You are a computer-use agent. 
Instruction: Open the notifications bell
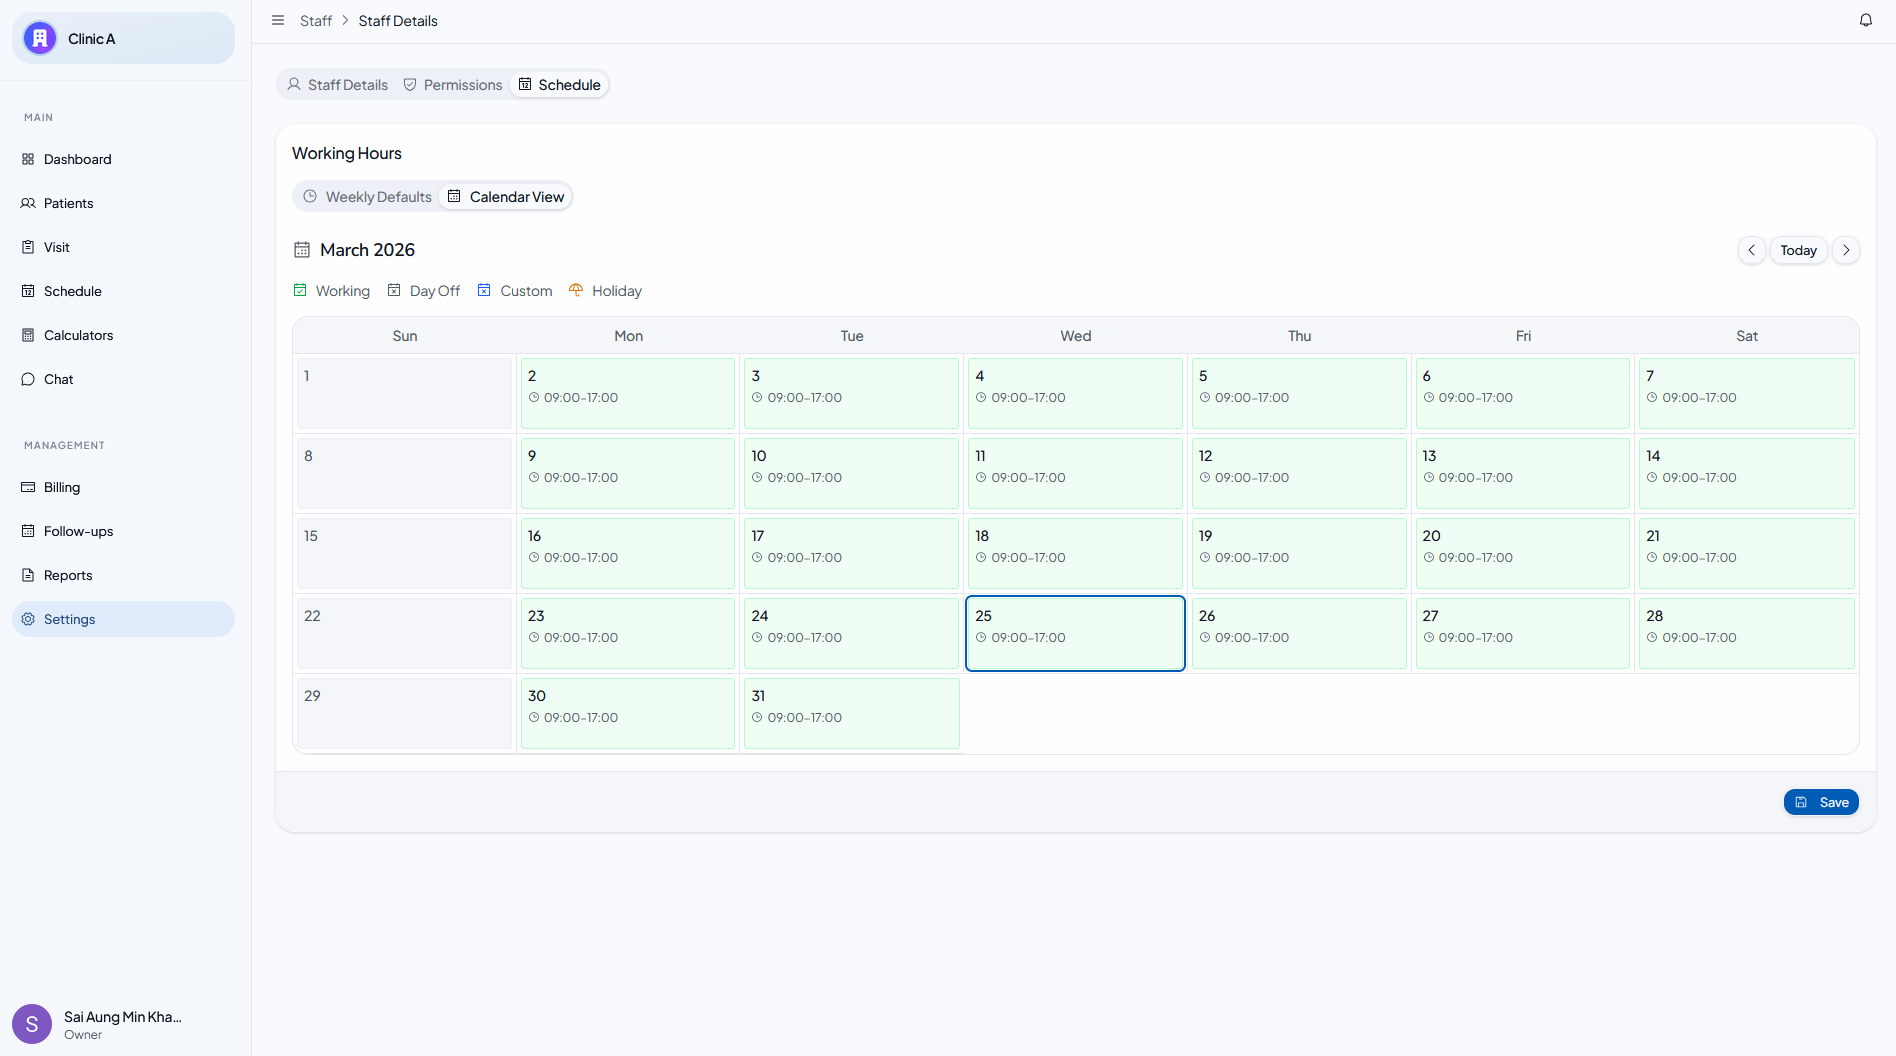coord(1865,21)
